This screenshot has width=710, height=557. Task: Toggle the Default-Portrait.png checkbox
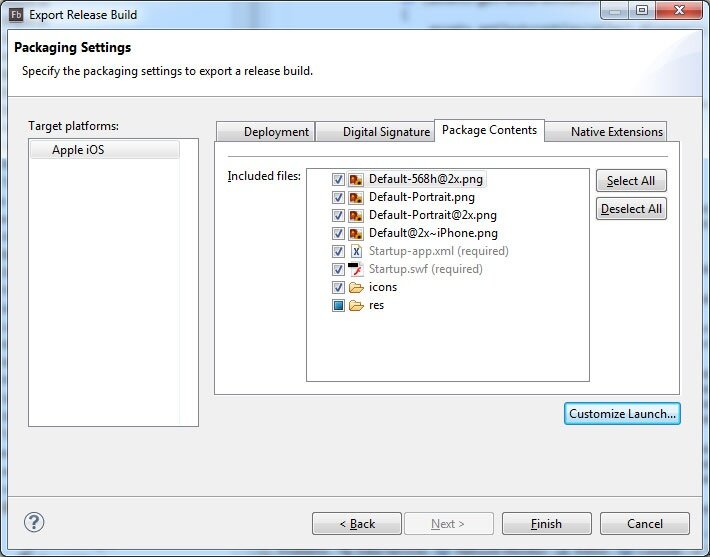click(338, 198)
